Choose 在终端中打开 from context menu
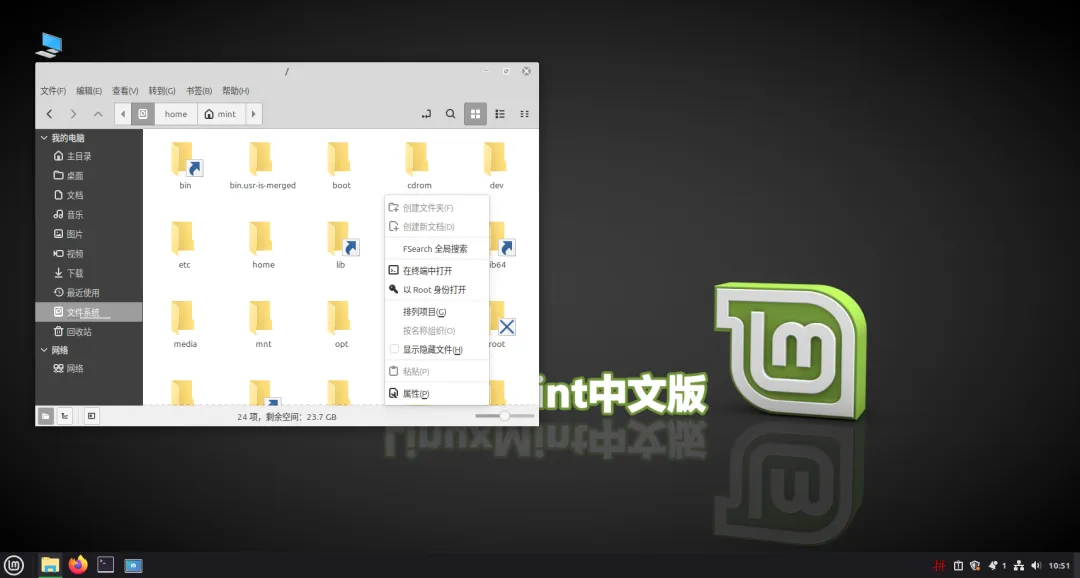This screenshot has height=578, width=1080. [437, 271]
